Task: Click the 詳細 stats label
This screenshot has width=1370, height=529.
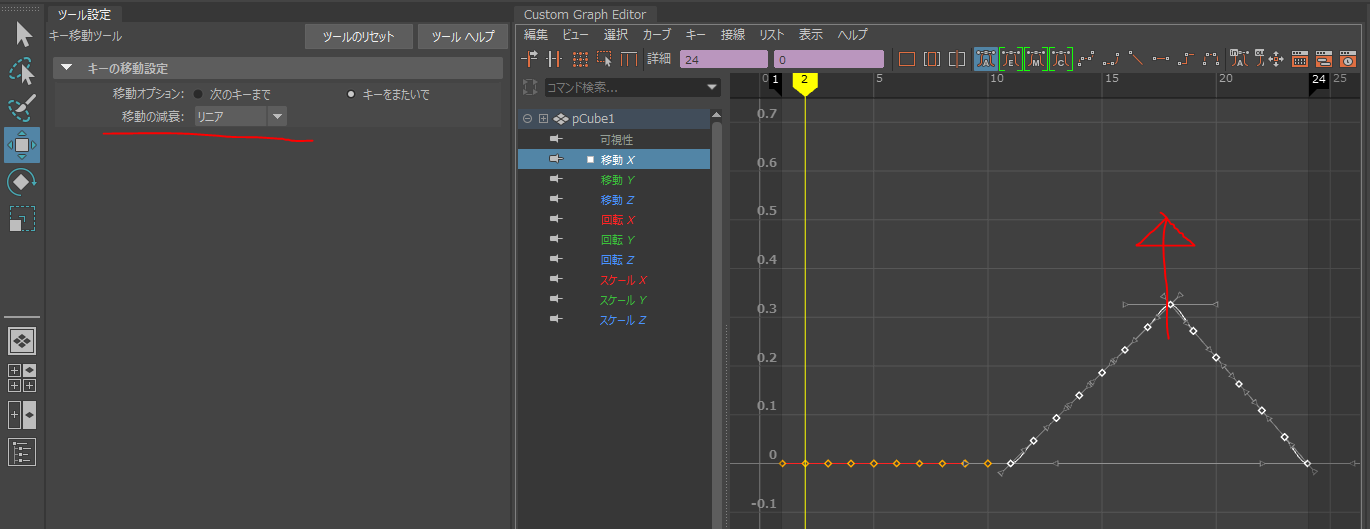Action: click(x=659, y=59)
